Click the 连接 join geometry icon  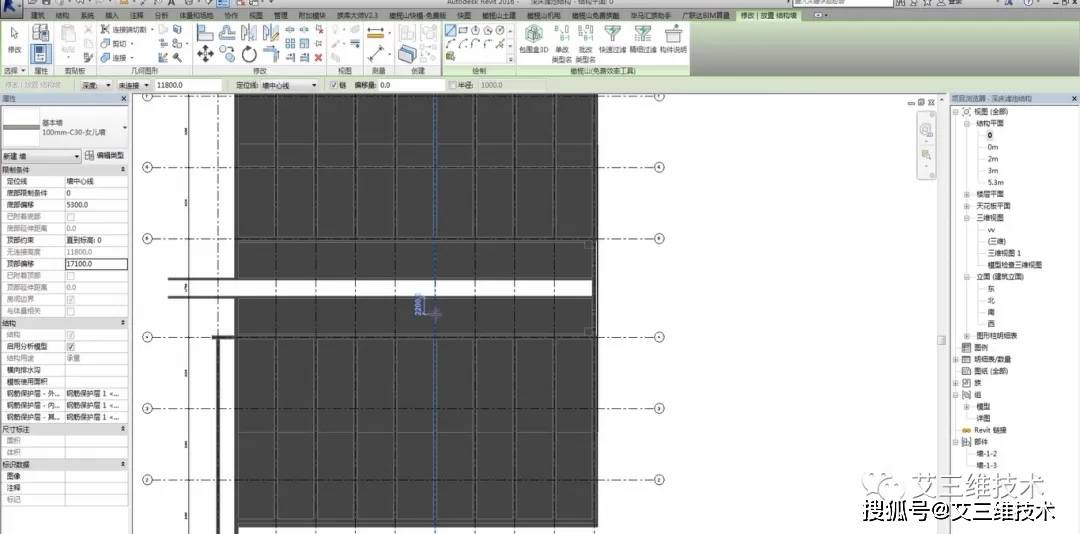point(105,58)
